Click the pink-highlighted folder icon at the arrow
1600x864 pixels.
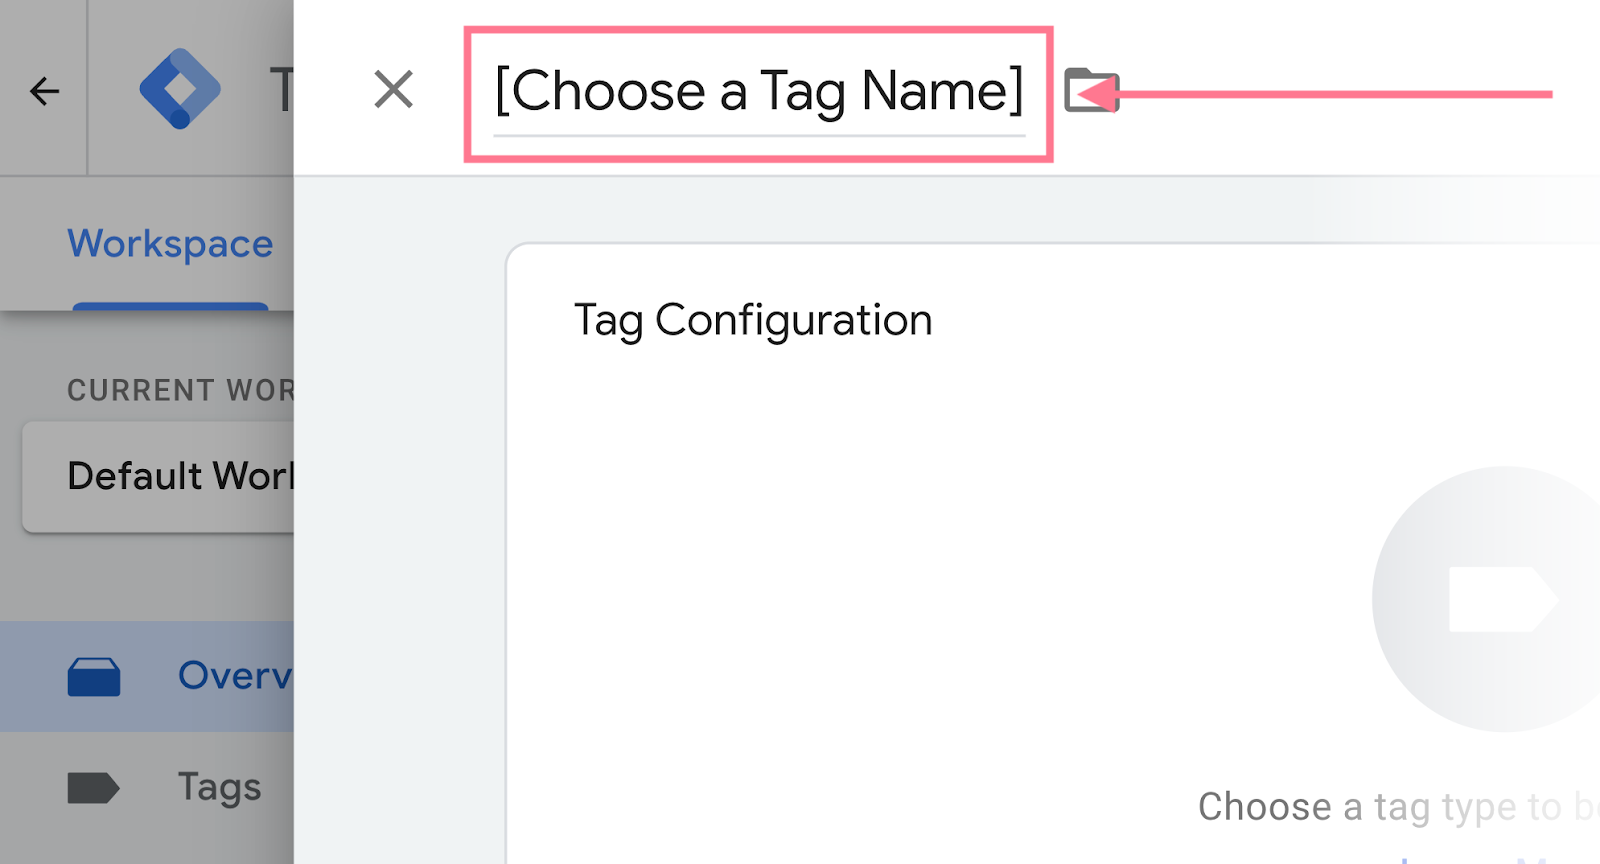click(1090, 92)
